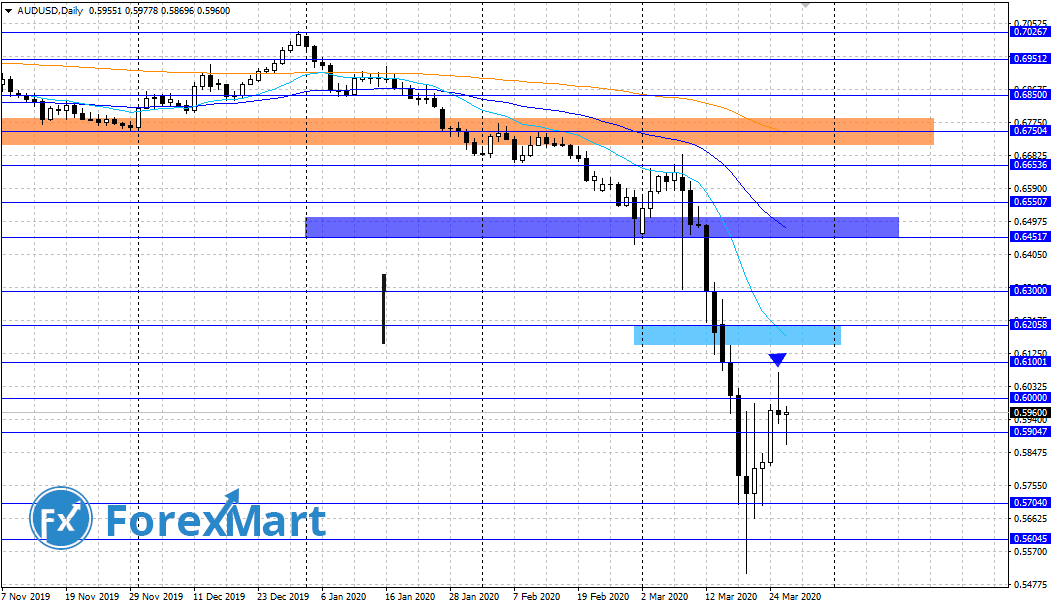Click the 24 Mar 2020 date label
The image size is (1054, 608).
(795, 597)
